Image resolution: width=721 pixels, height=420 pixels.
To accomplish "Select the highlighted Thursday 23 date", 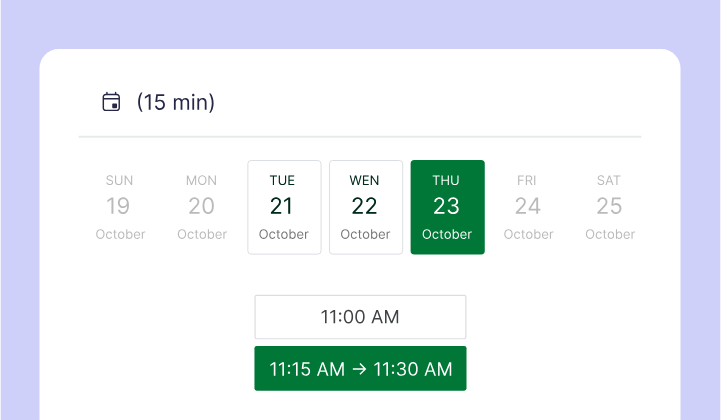I will pyautogui.click(x=447, y=207).
